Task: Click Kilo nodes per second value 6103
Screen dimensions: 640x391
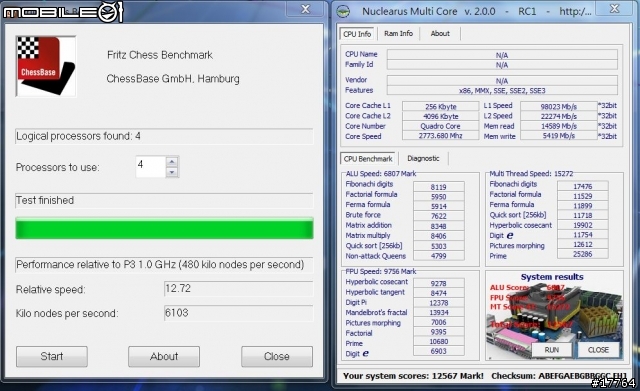Action: (238, 313)
